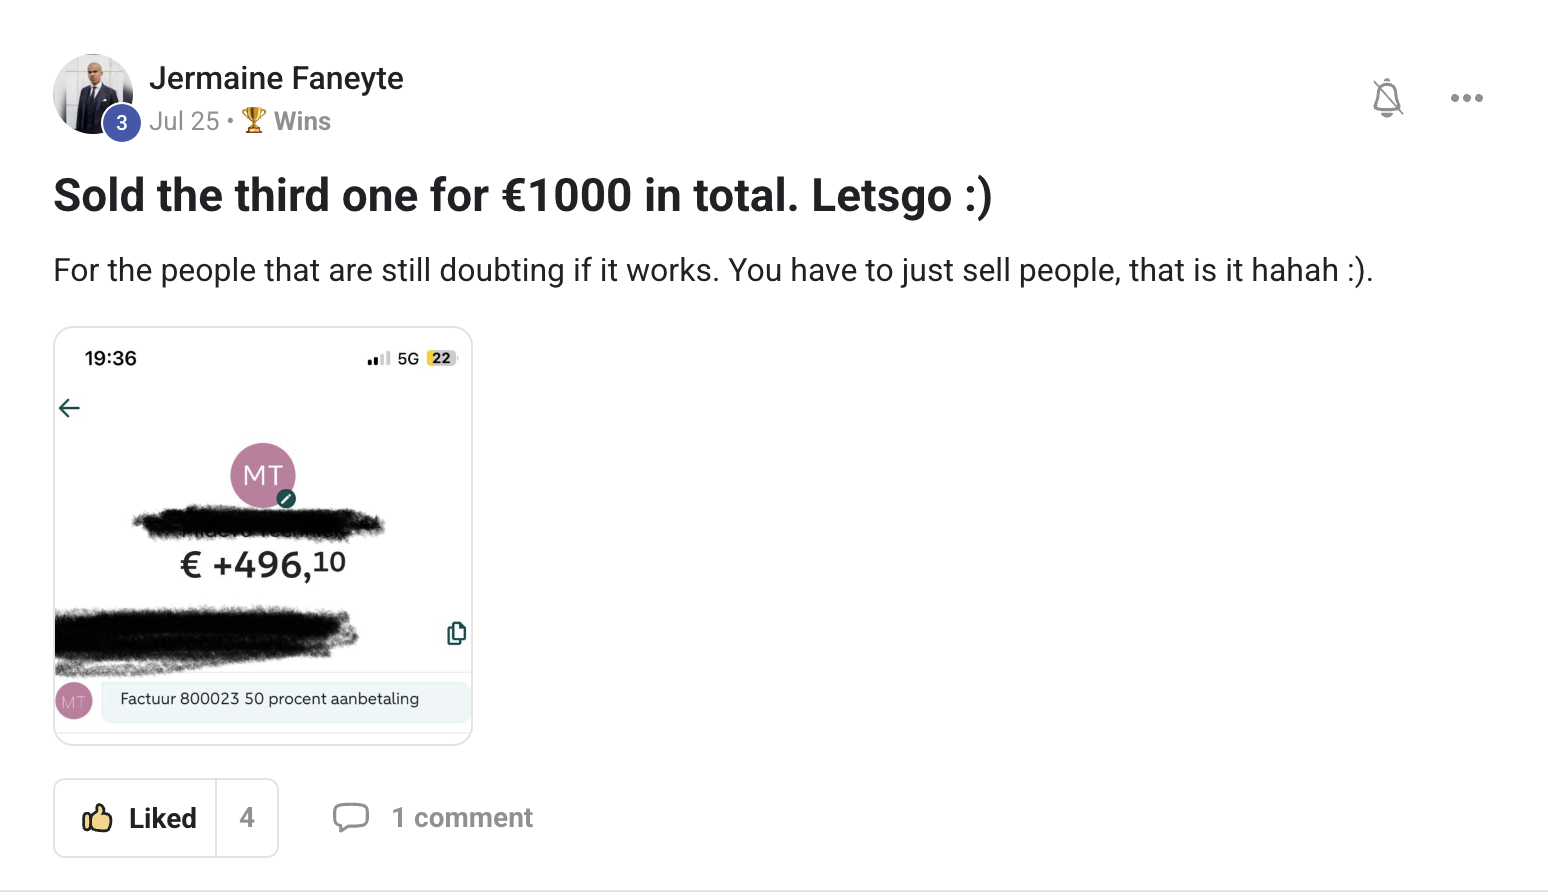This screenshot has width=1548, height=896.
Task: Open the Wins category label
Action: [x=302, y=120]
